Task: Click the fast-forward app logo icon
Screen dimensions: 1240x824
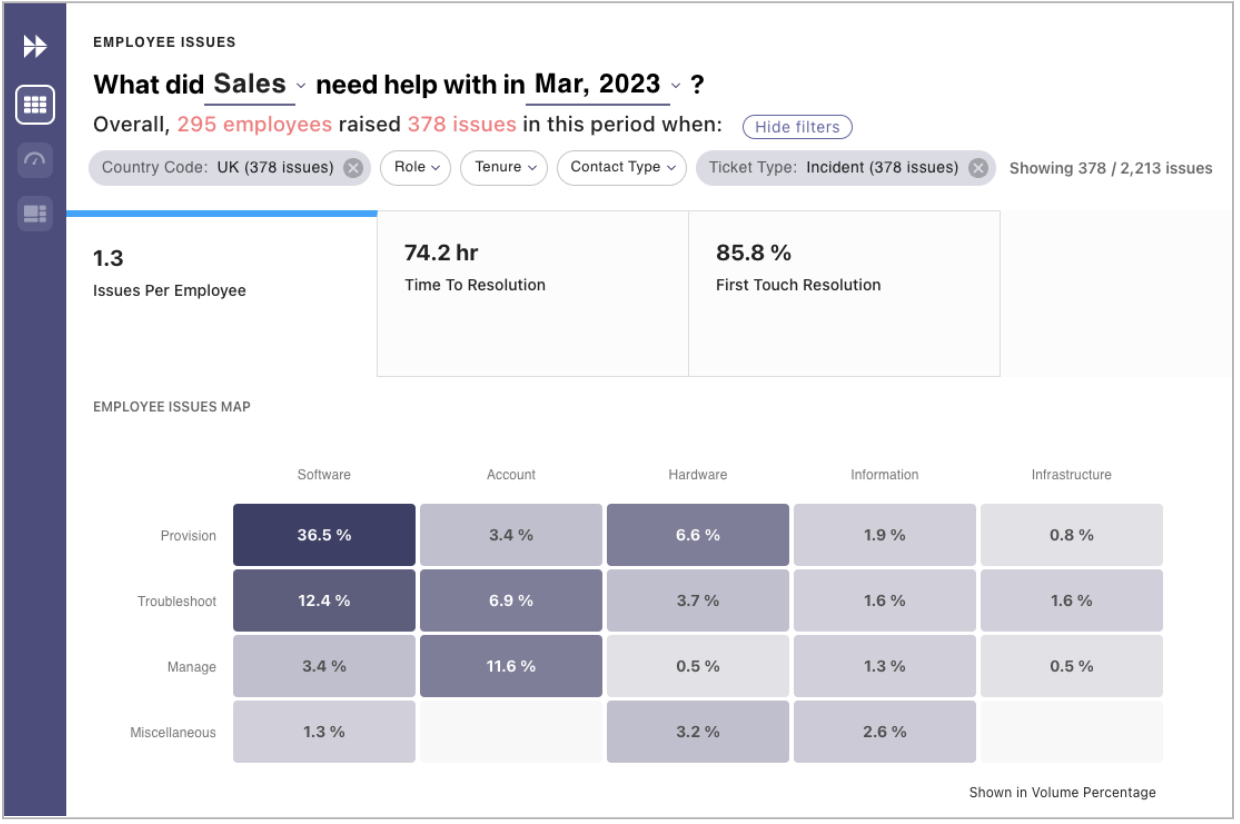Action: pos(35,44)
